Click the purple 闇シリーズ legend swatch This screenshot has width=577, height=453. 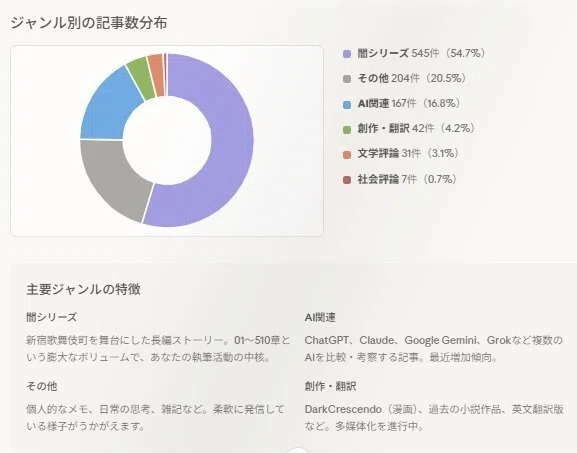[347, 54]
